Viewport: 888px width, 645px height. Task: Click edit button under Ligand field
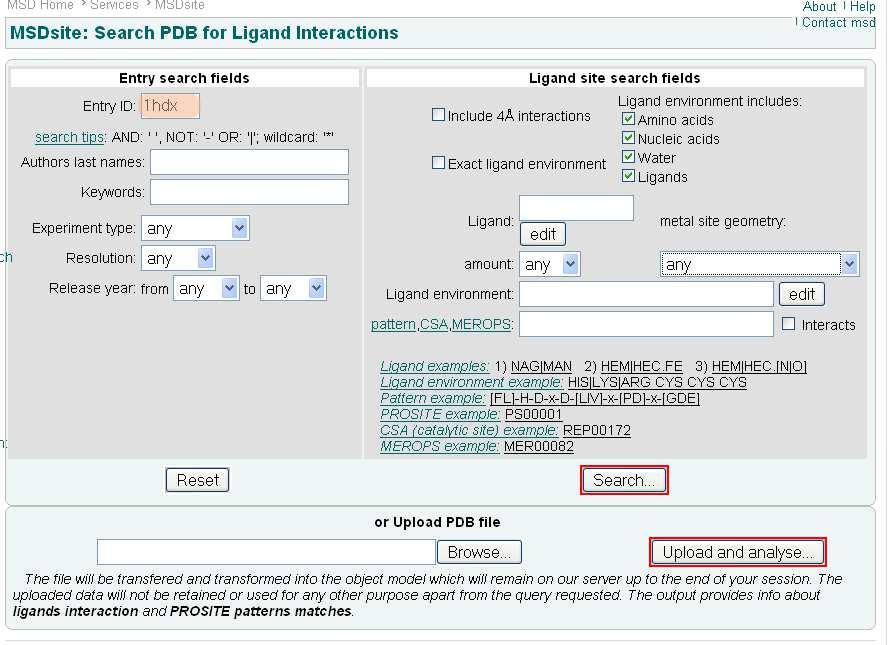pyautogui.click(x=543, y=234)
